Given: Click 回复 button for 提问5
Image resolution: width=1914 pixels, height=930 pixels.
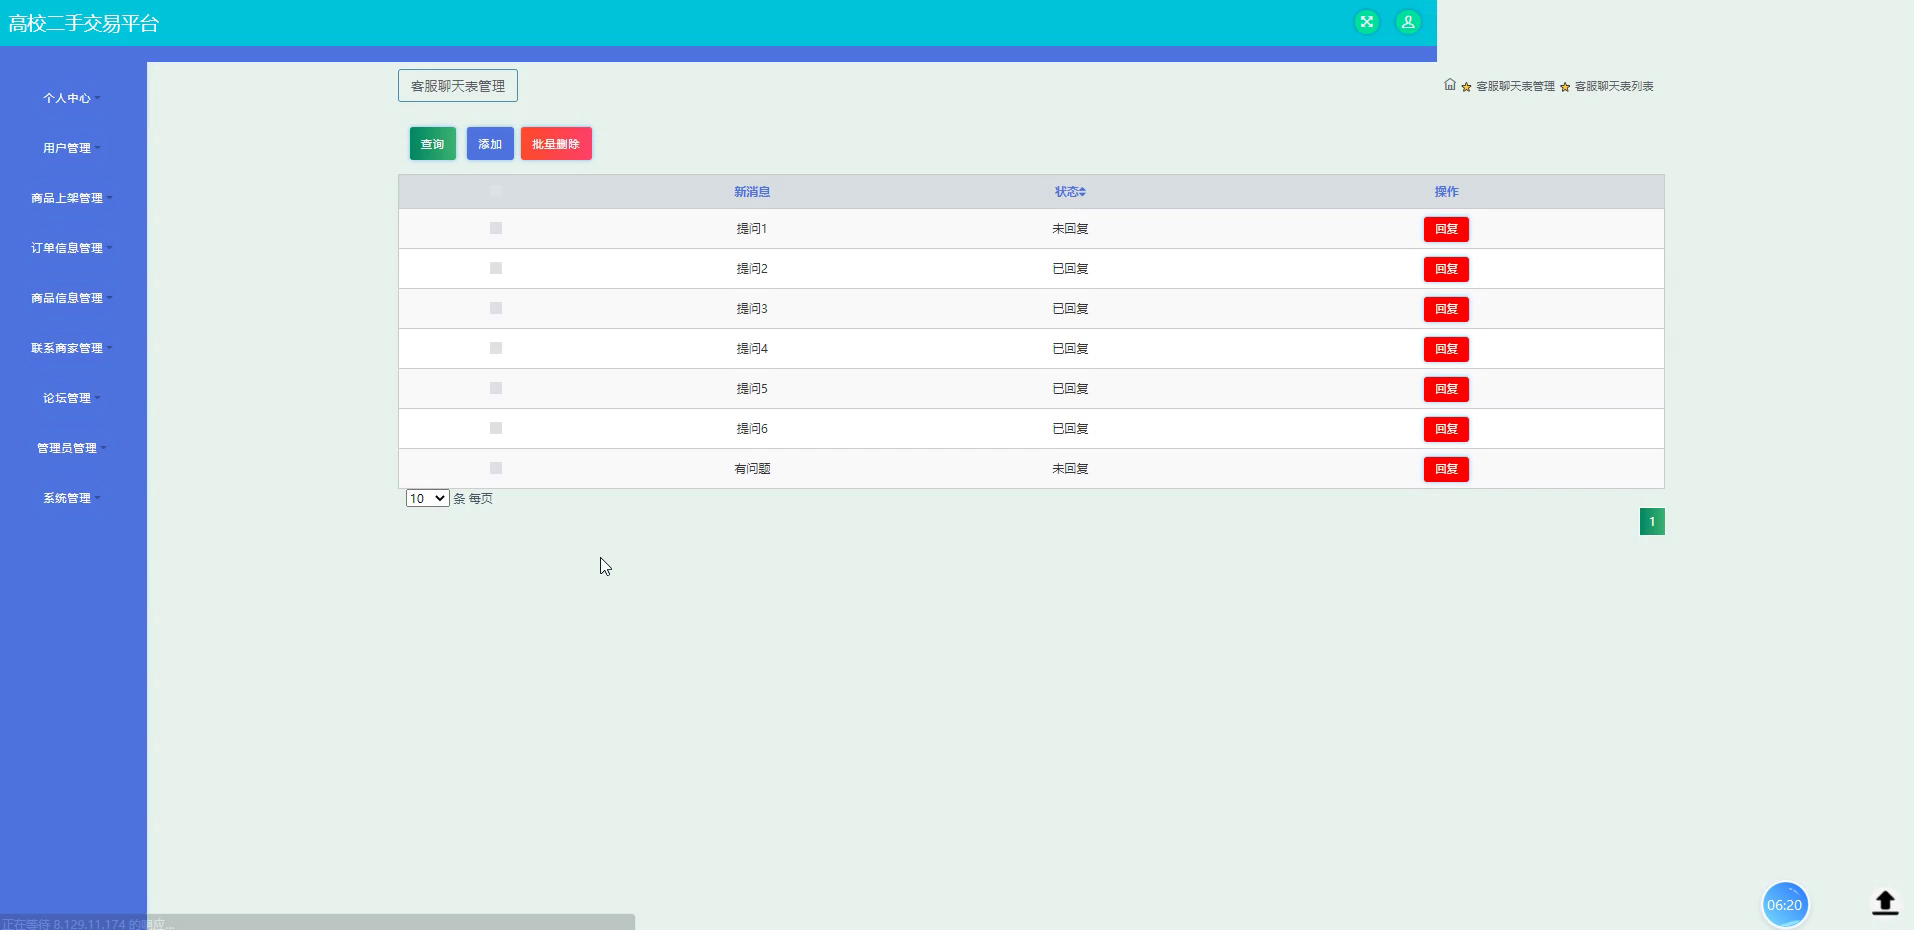Looking at the screenshot, I should pos(1446,389).
